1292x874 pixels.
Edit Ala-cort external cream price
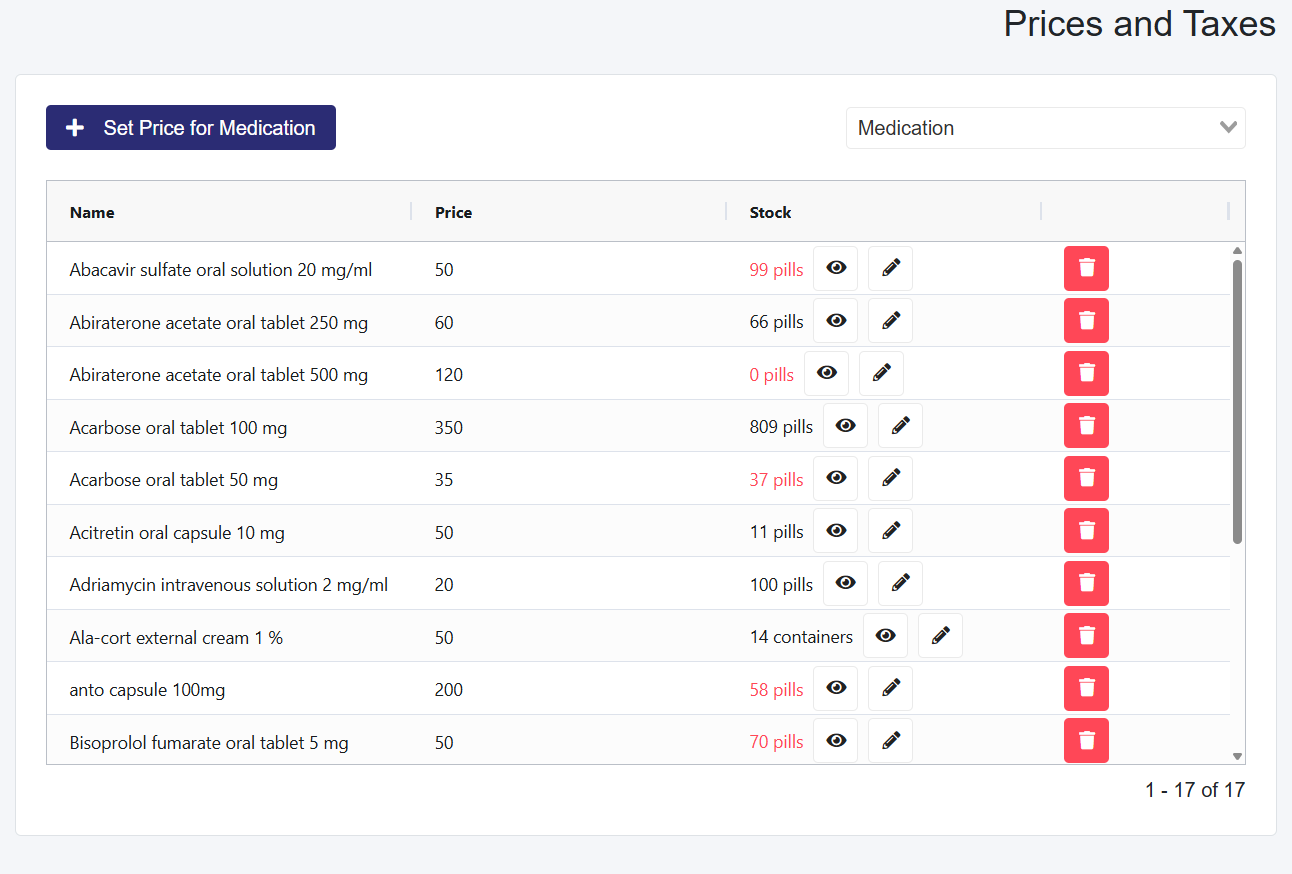click(x=940, y=636)
